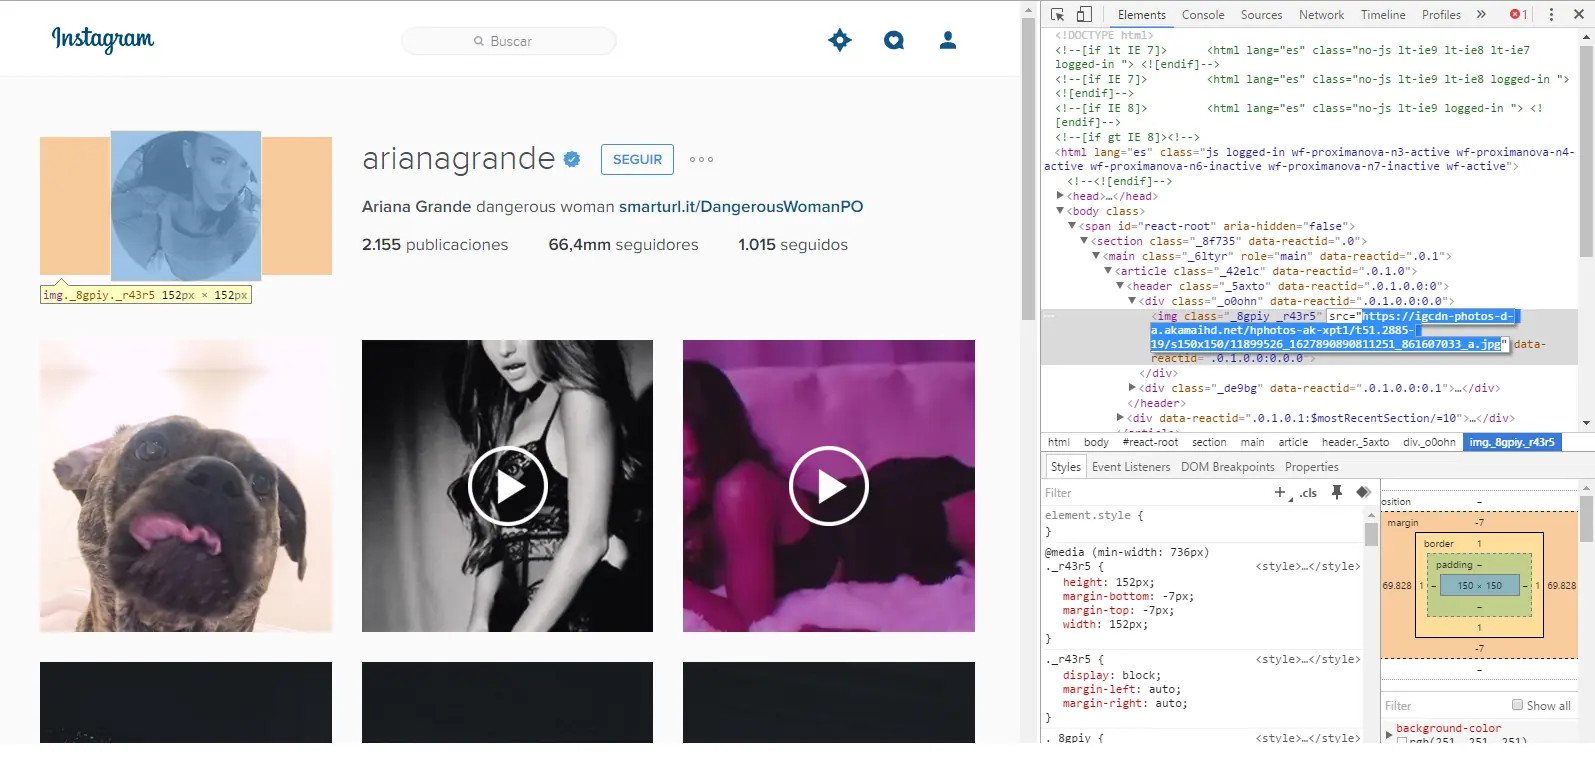1595x757 pixels.
Task: Open the DevTools three-dot menu
Action: coord(1551,15)
